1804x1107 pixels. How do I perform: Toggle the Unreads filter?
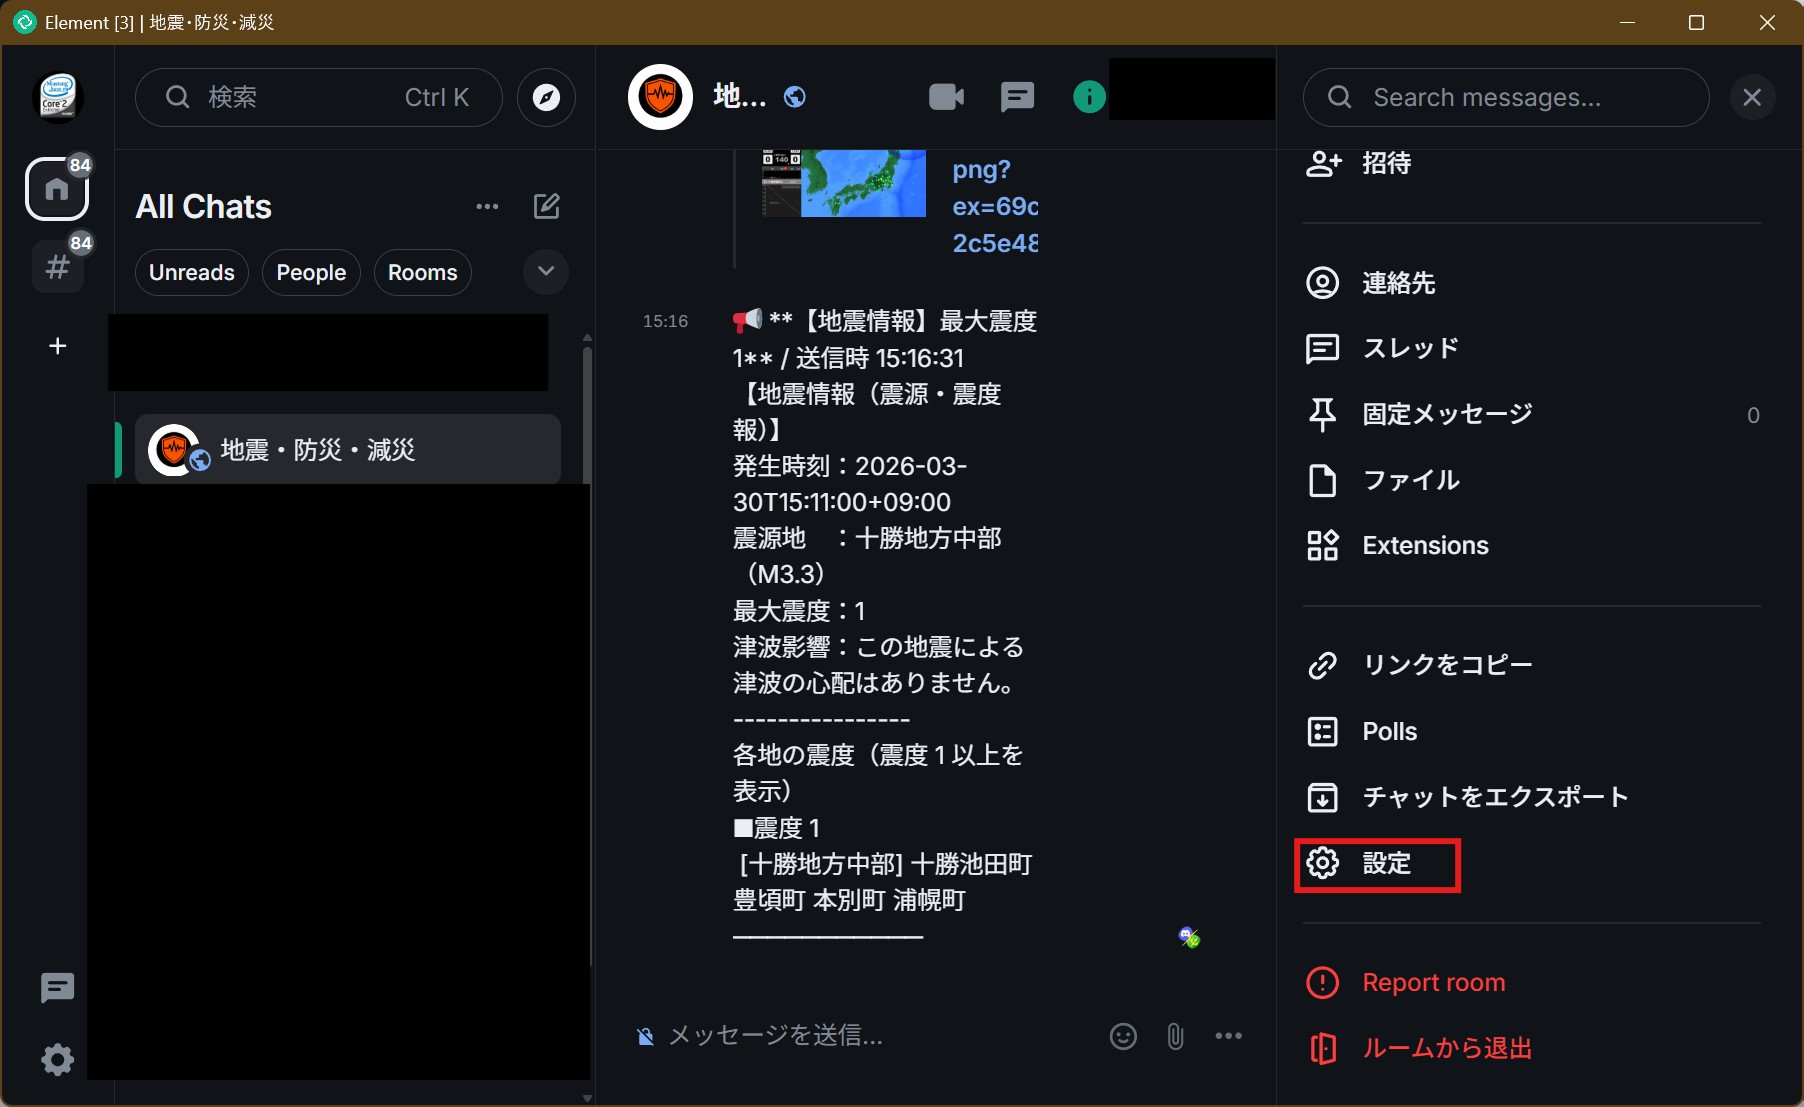(191, 272)
